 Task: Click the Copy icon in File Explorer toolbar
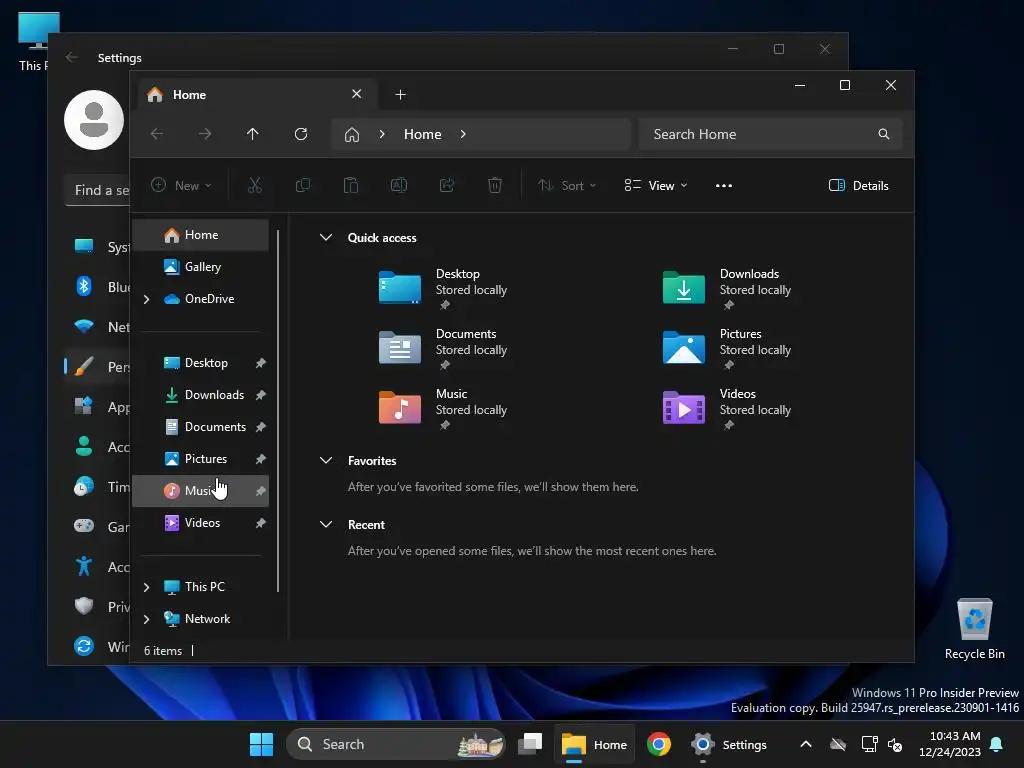(302, 185)
